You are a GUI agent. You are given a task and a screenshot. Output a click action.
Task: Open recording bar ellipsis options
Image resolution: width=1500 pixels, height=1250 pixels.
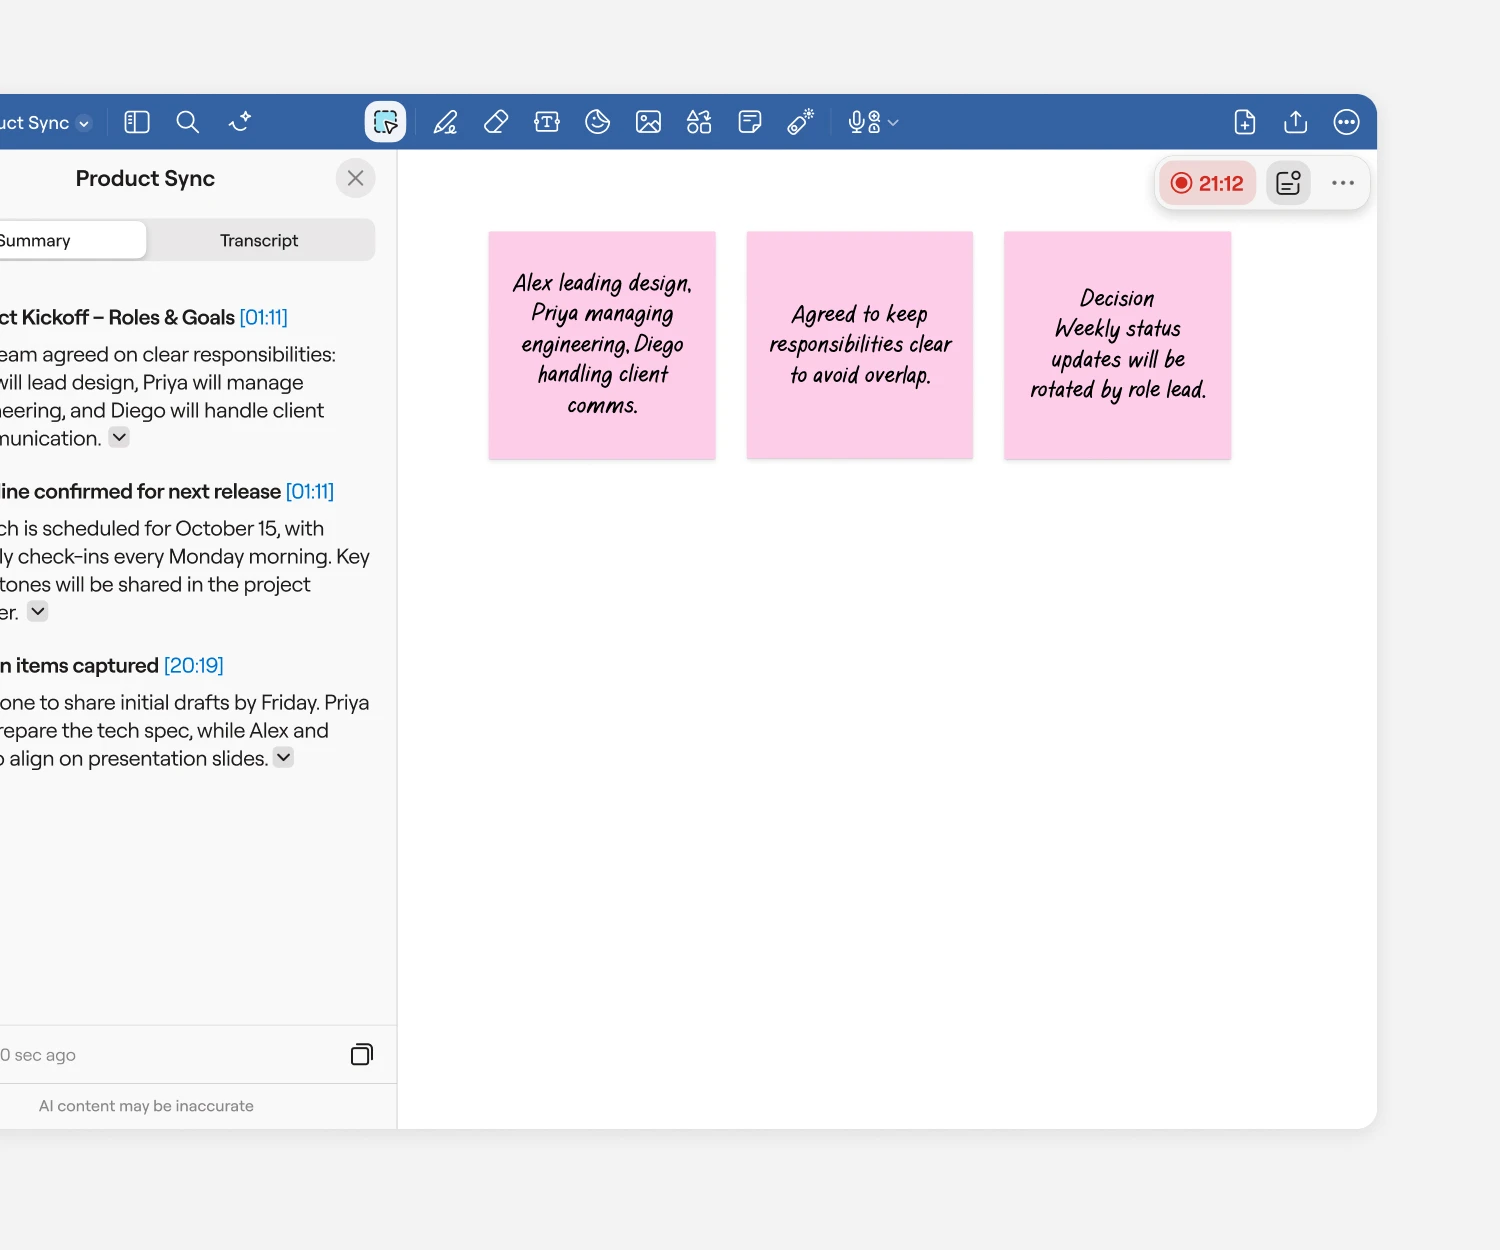pyautogui.click(x=1343, y=183)
